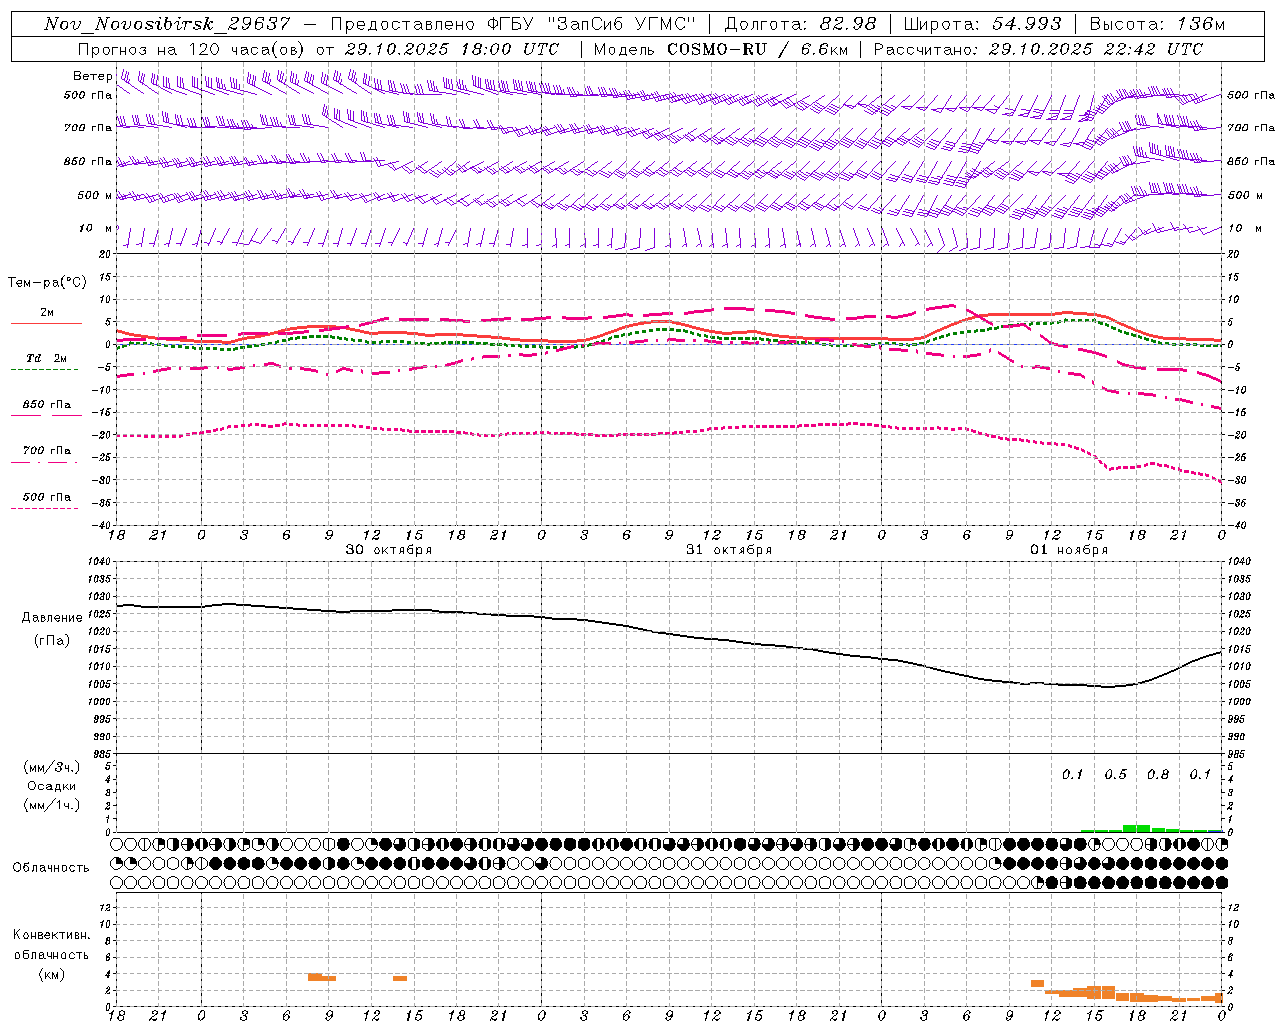Image resolution: width=1280 pixels, height=1024 pixels.
Task: Click the station title Nov_Novosibirsk_29637
Action: [167, 24]
